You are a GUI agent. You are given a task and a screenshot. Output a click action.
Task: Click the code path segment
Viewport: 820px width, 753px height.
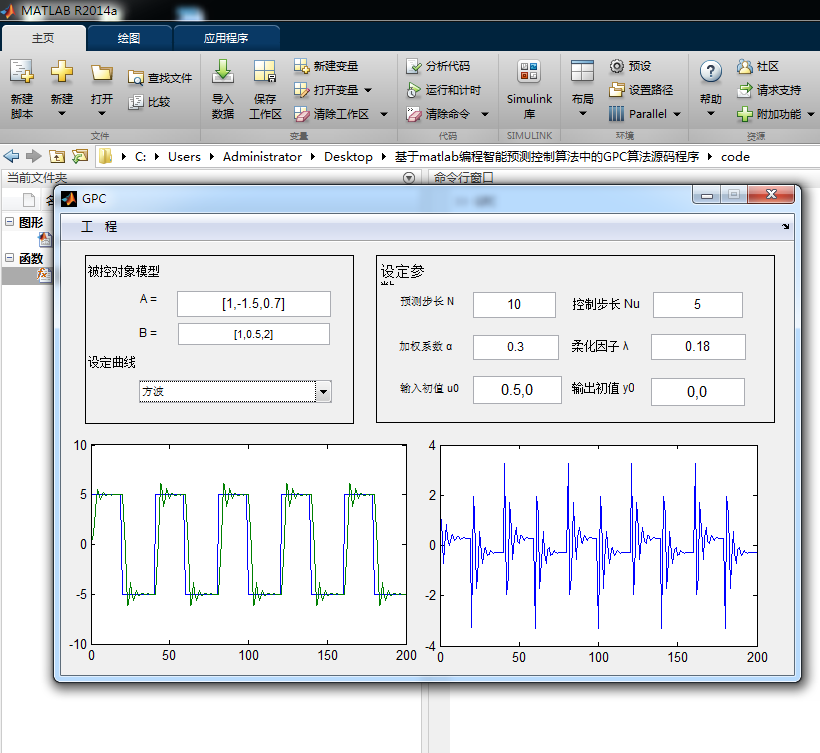point(735,156)
